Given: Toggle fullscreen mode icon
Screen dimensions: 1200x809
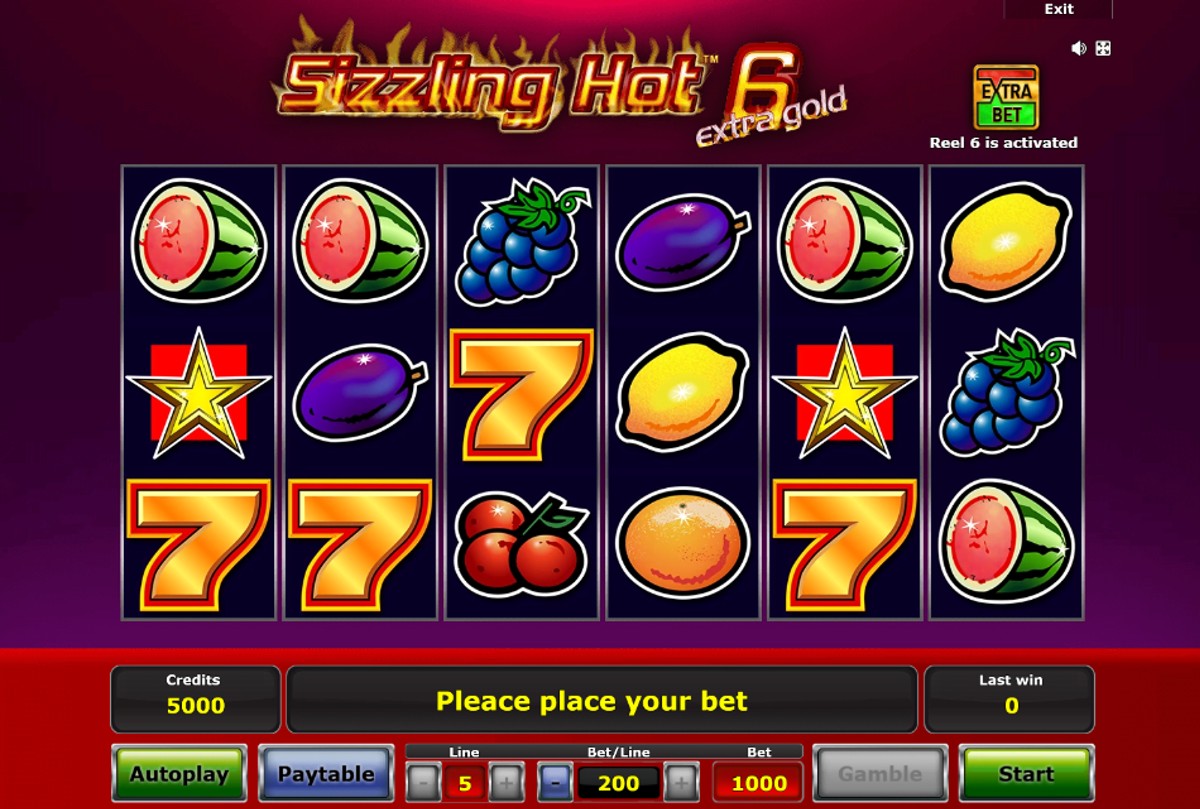Looking at the screenshot, I should [x=1103, y=48].
